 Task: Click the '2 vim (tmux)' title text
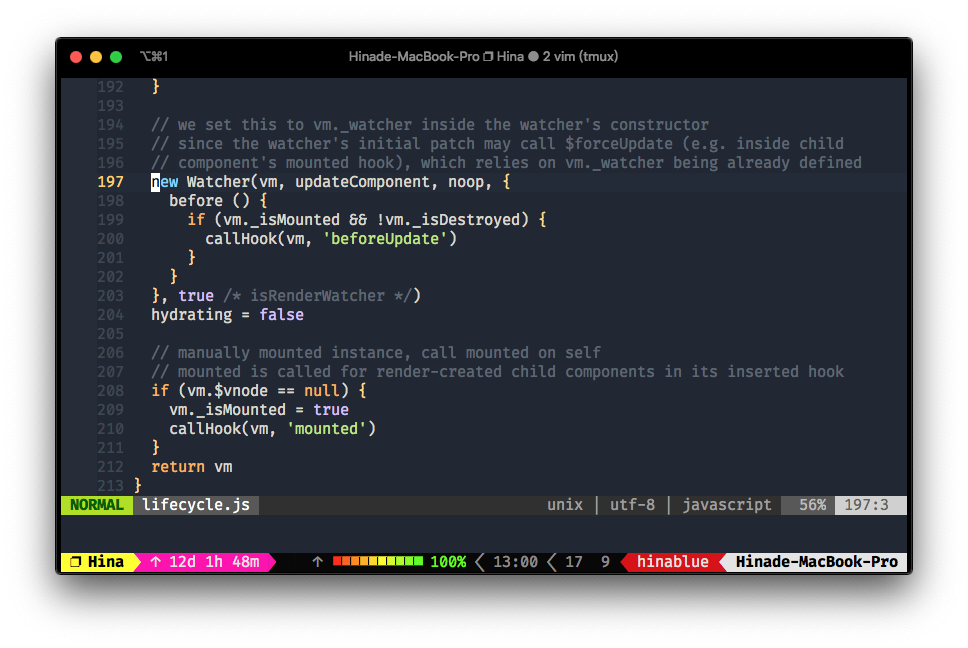pyautogui.click(x=580, y=57)
